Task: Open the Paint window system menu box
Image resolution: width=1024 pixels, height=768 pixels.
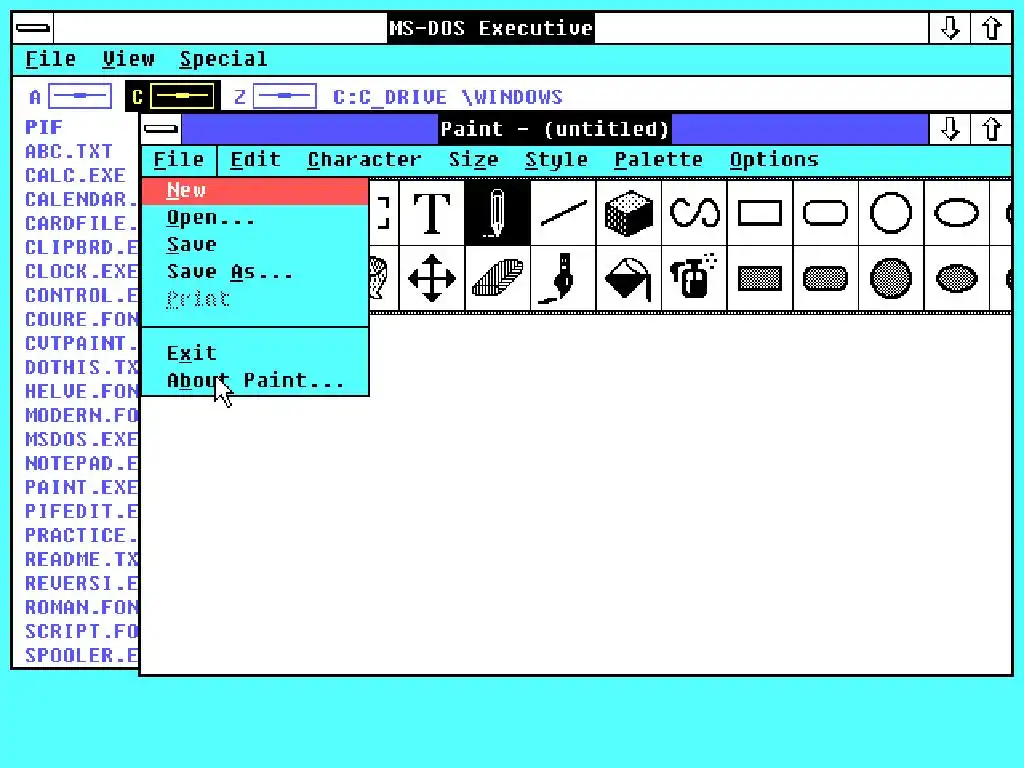Action: tap(161, 129)
